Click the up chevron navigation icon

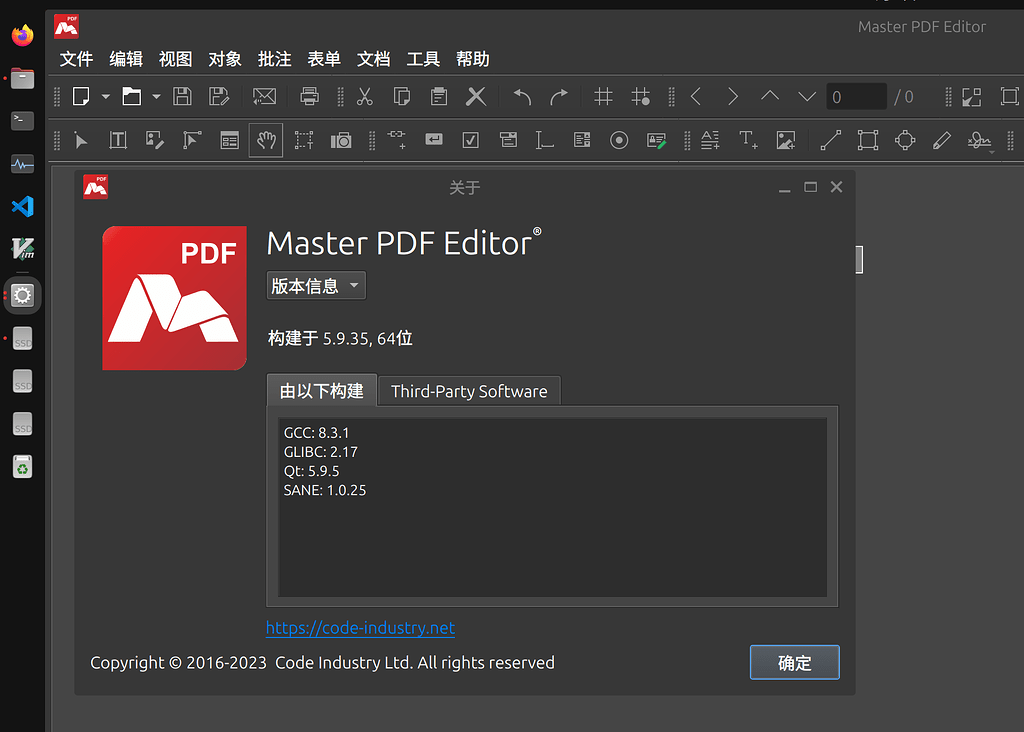tap(770, 96)
